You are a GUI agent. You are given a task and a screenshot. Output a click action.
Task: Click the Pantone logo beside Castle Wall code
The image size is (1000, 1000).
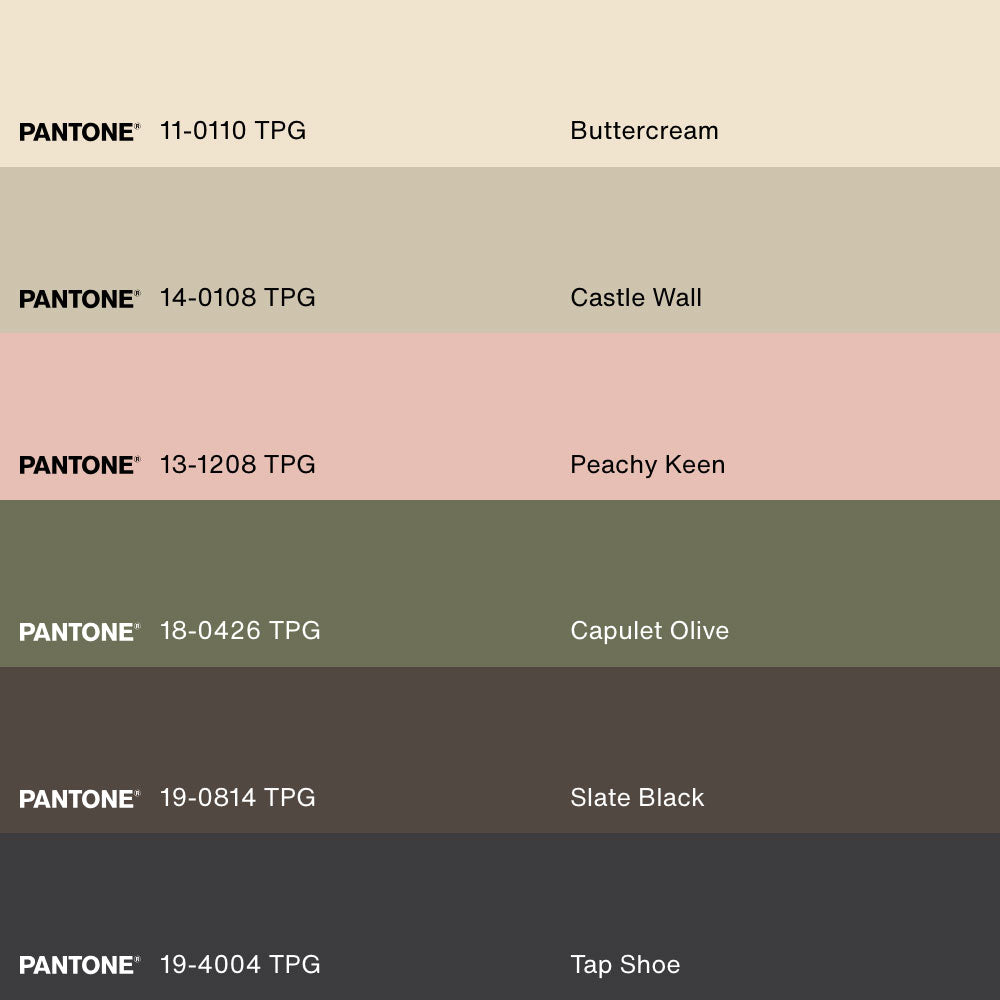(79, 299)
